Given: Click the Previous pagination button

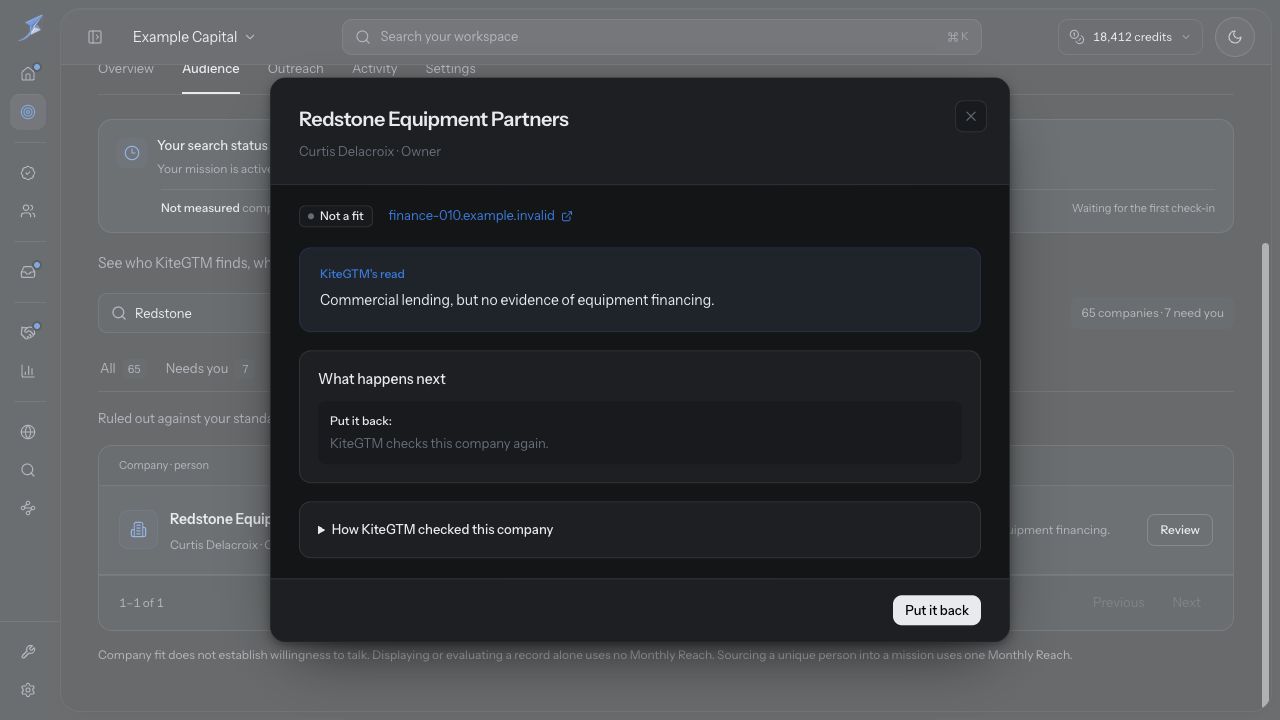Looking at the screenshot, I should (1118, 603).
